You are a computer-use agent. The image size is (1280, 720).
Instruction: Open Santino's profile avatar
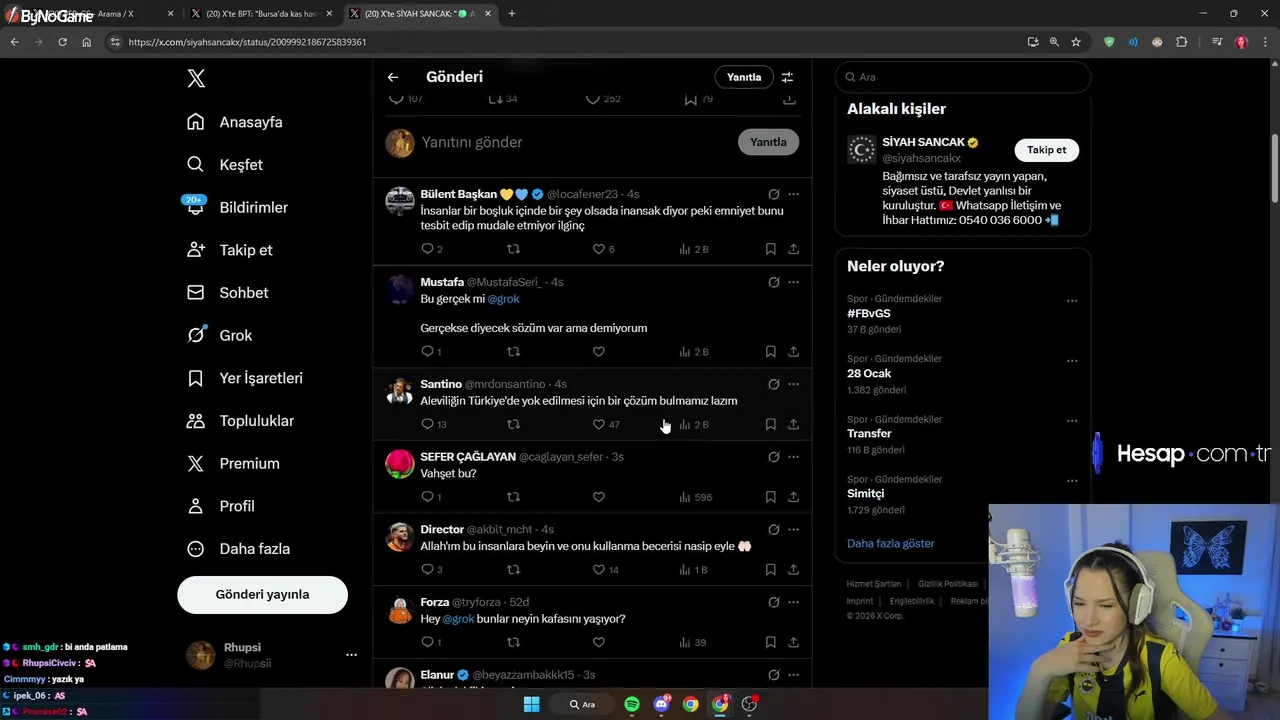(400, 391)
